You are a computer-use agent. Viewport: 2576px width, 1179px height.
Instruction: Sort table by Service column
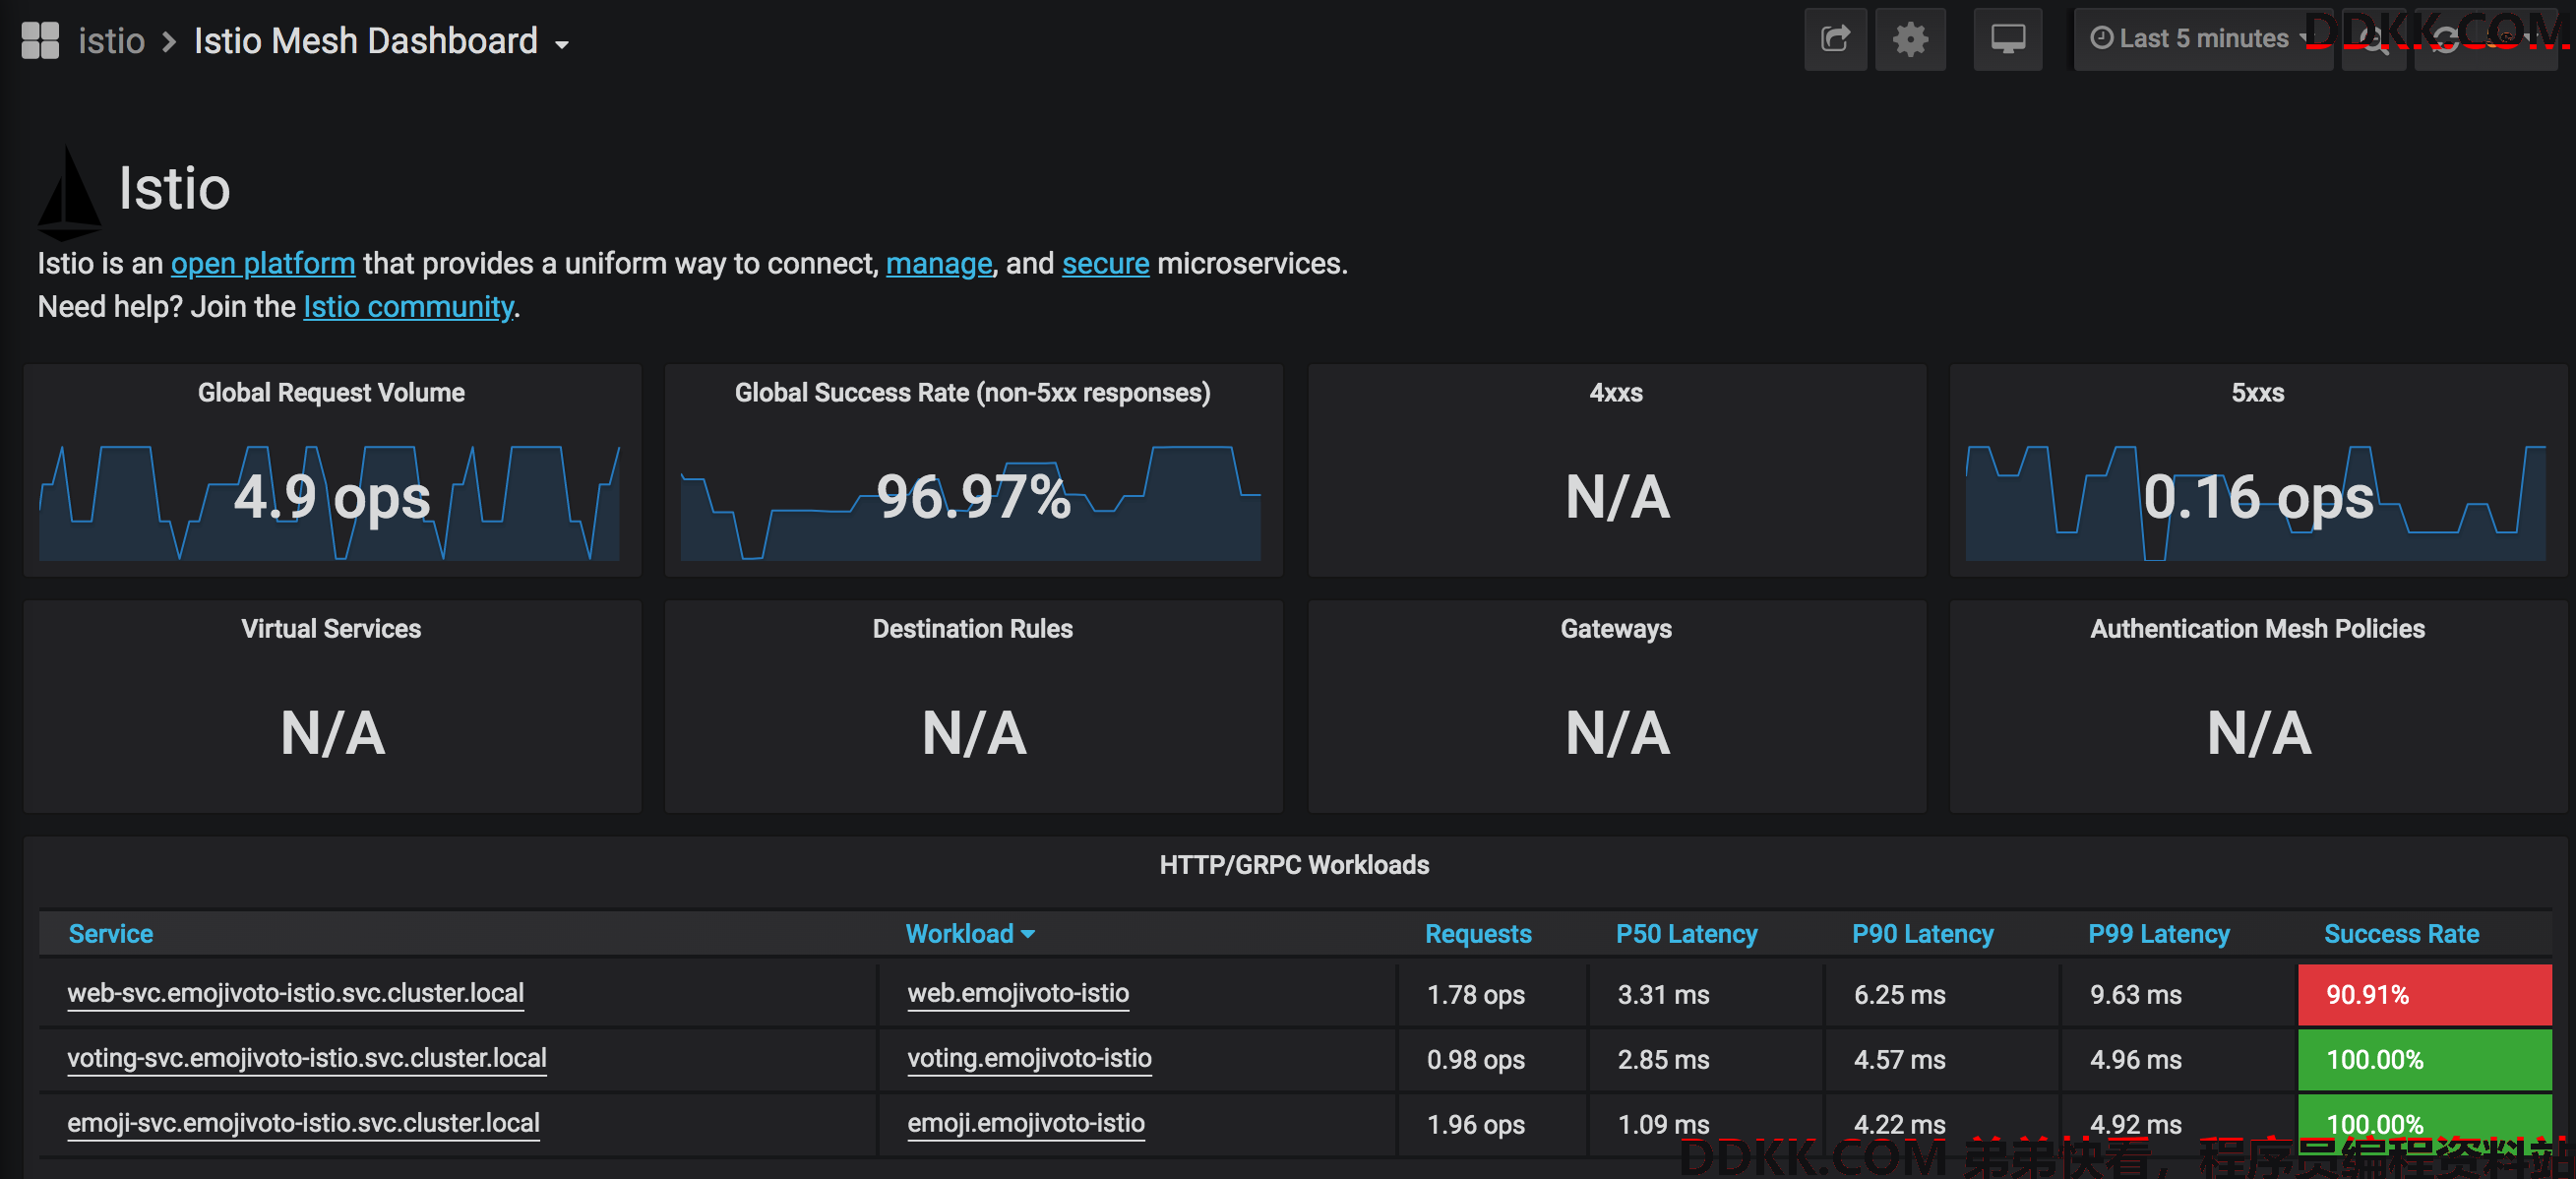(110, 933)
